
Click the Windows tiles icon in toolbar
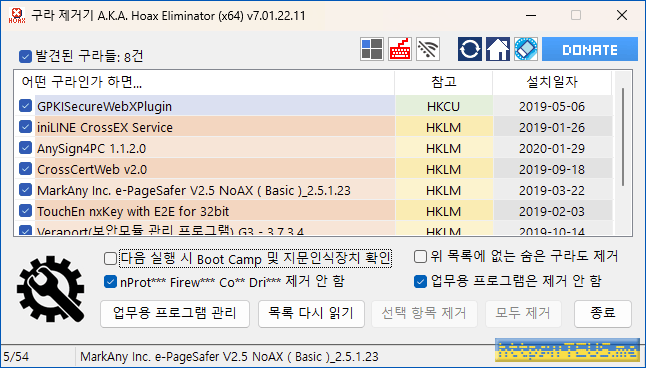pyautogui.click(x=372, y=49)
